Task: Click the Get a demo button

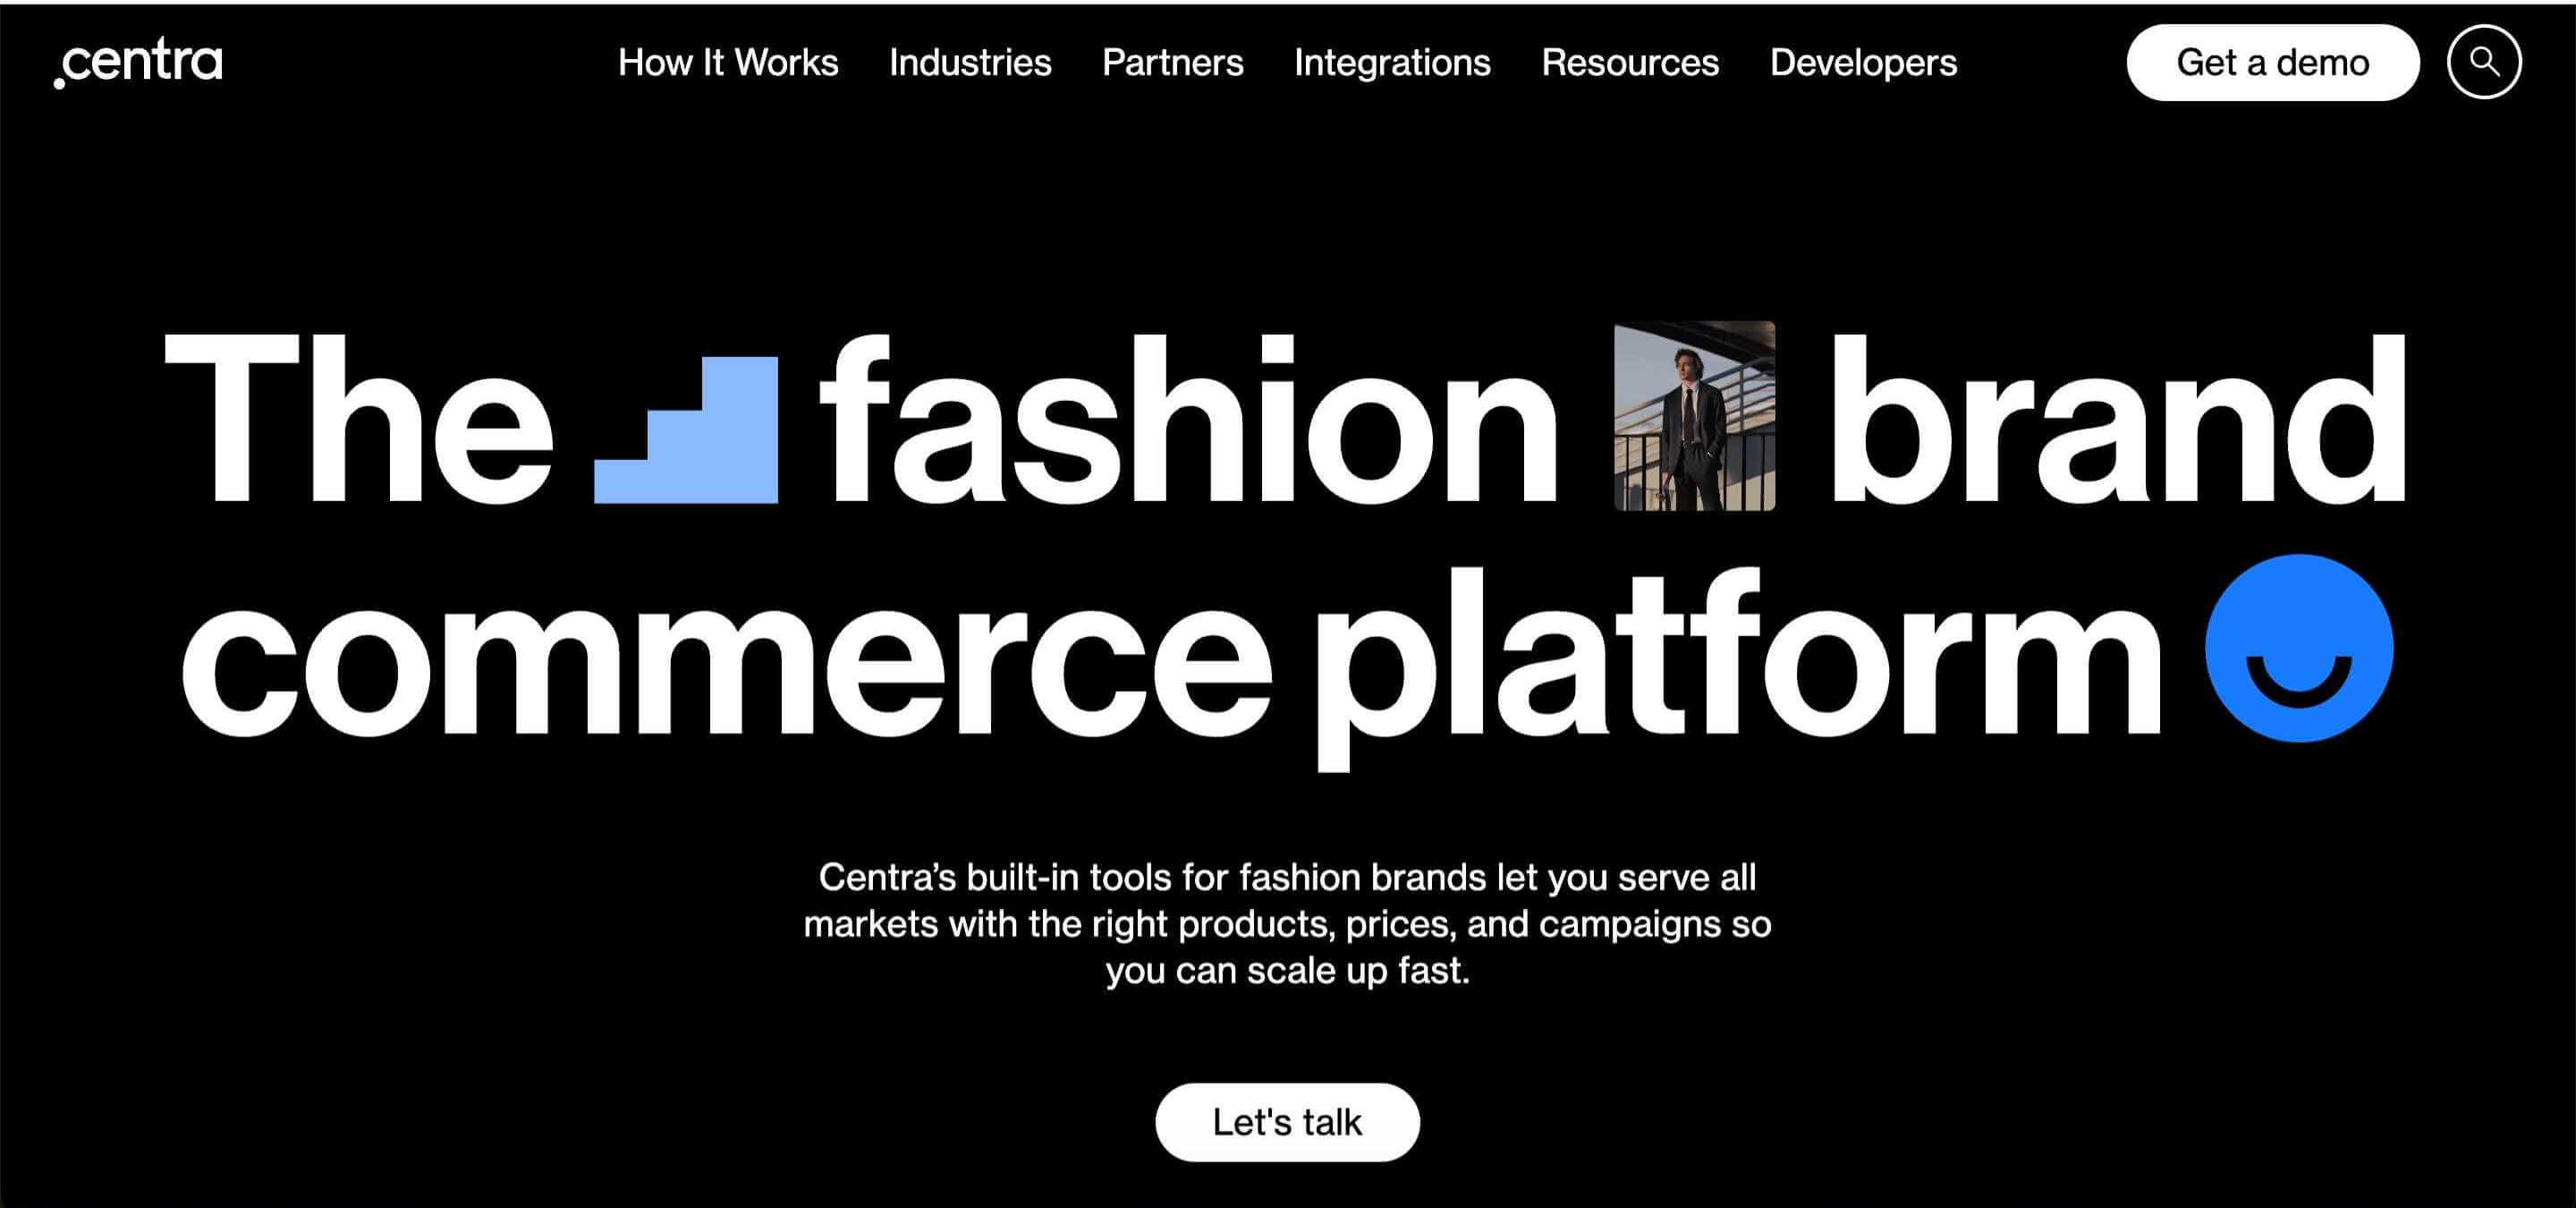Action: tap(2273, 62)
